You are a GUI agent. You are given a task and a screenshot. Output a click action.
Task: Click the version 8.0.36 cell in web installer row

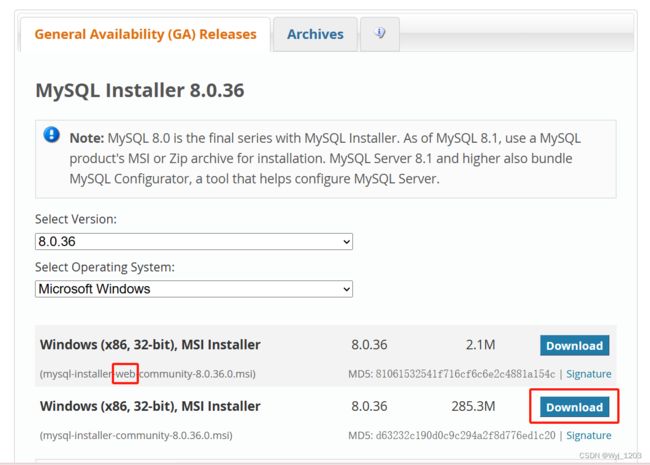pos(369,345)
